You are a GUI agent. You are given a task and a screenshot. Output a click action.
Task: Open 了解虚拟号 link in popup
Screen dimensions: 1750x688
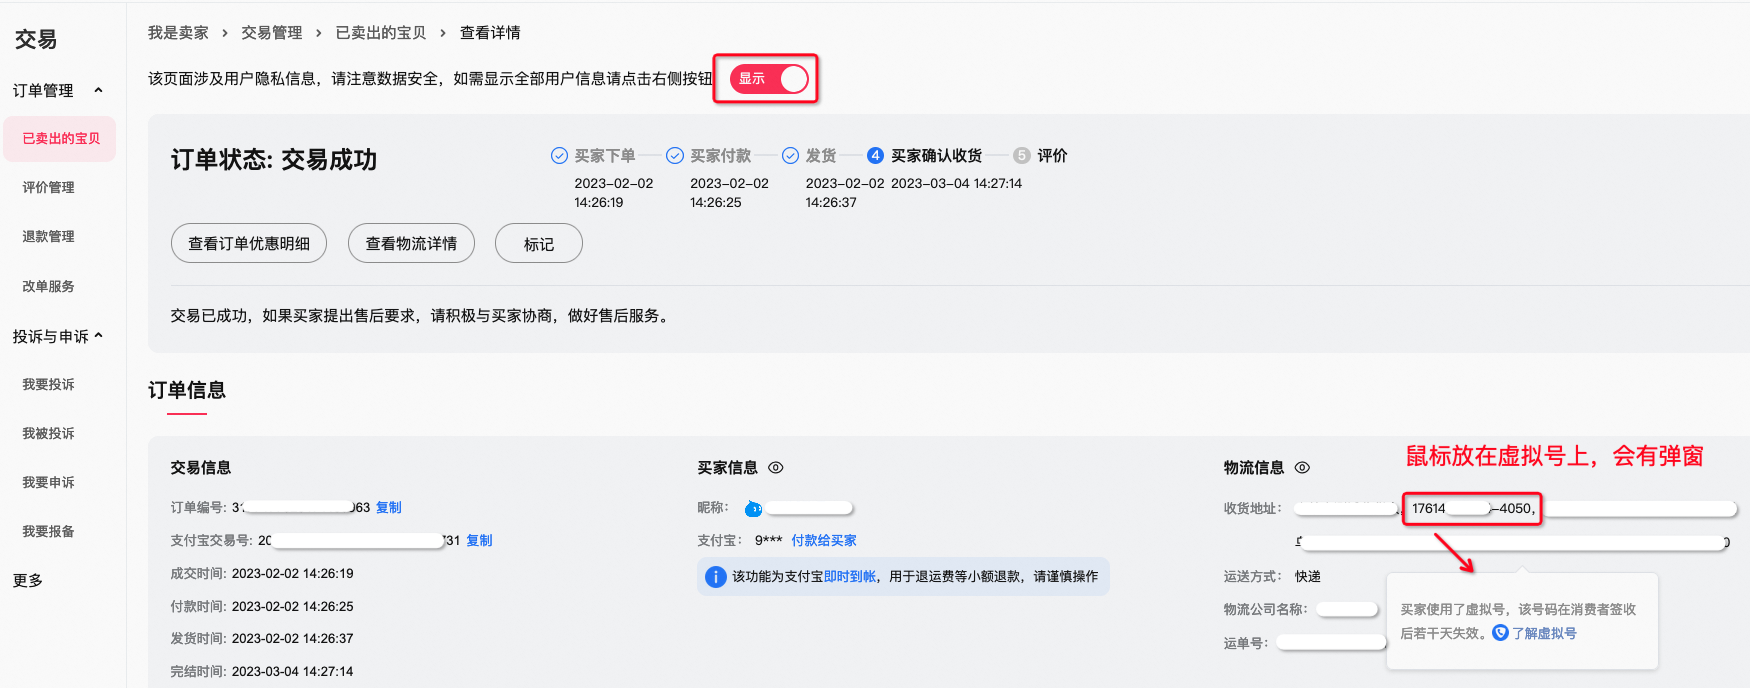tap(1544, 633)
